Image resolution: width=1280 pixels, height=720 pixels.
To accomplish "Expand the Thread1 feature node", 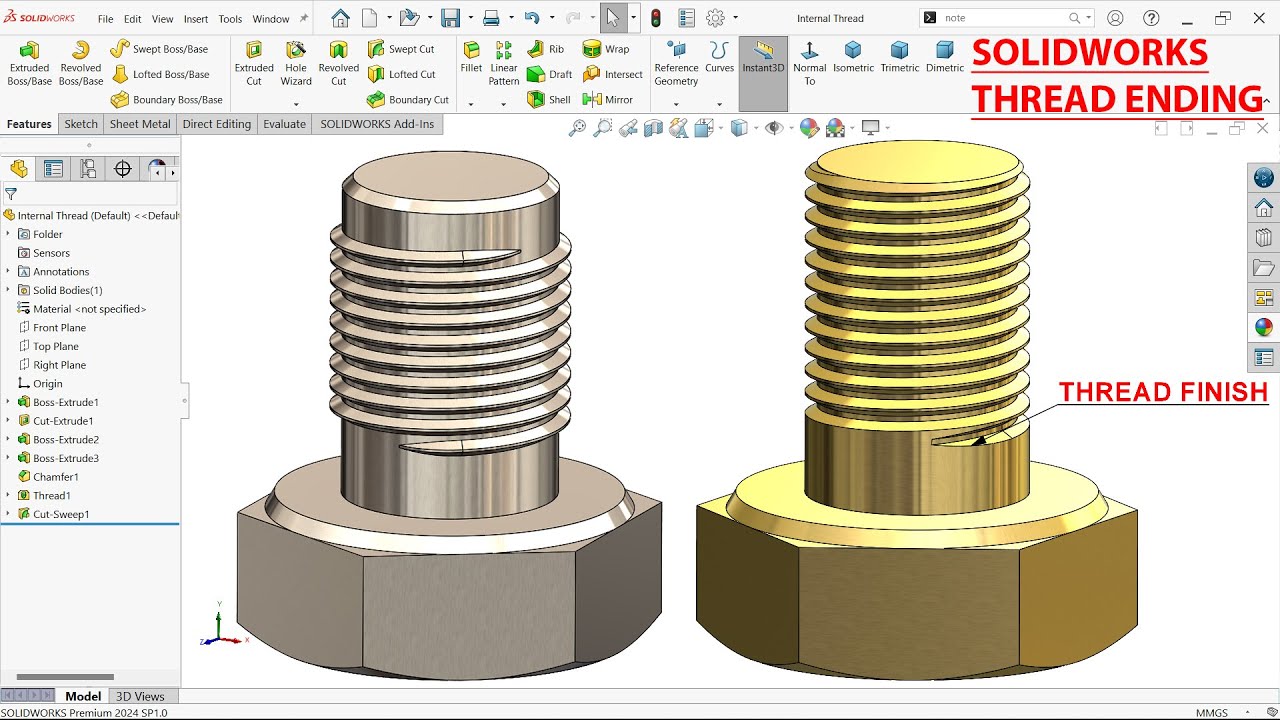I will point(8,495).
